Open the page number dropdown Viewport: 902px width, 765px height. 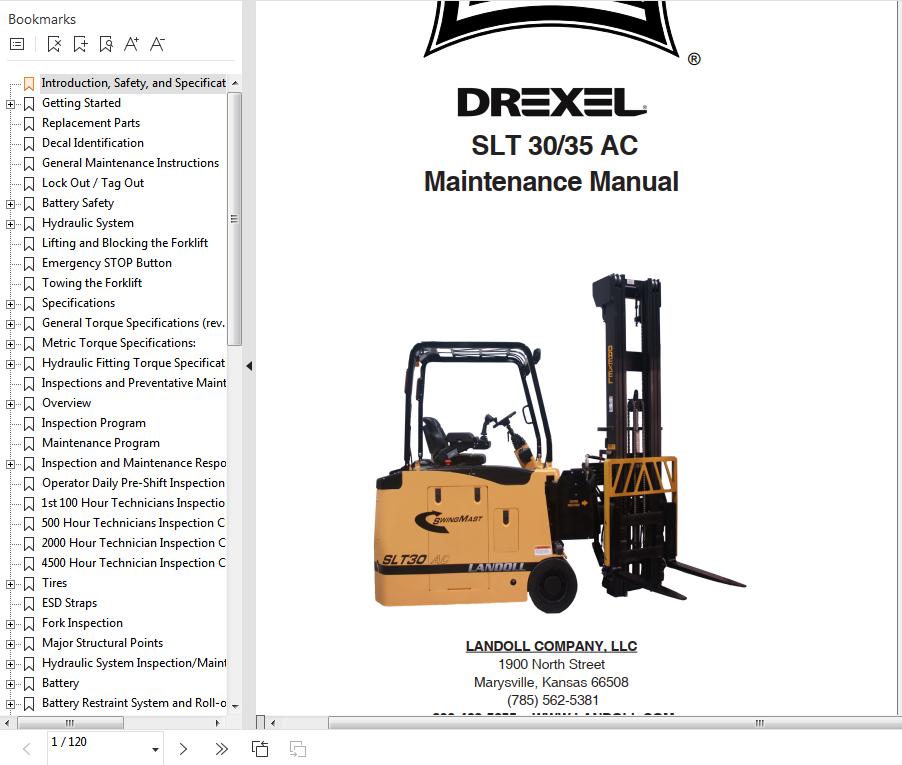tap(155, 749)
